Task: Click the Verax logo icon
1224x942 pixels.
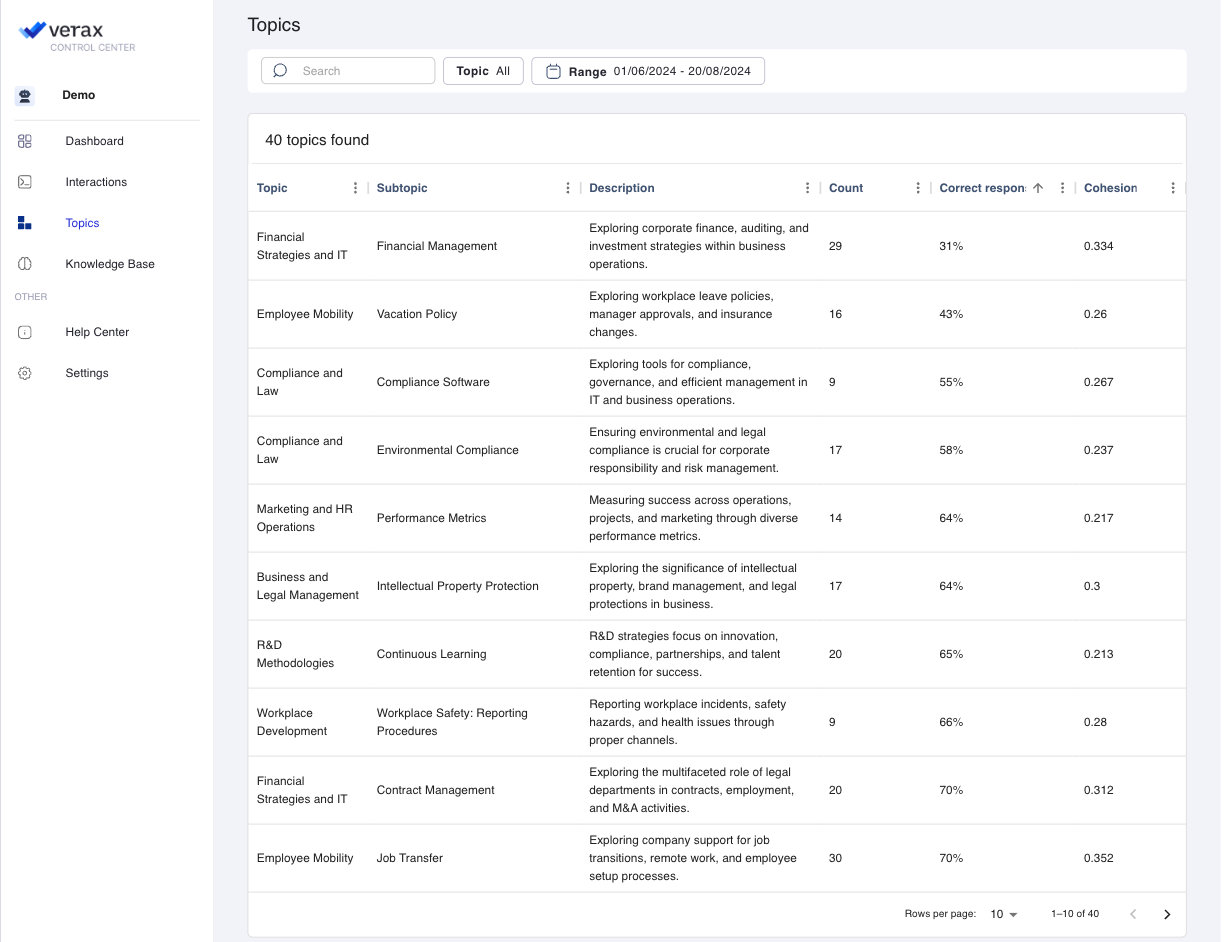Action: (x=32, y=31)
